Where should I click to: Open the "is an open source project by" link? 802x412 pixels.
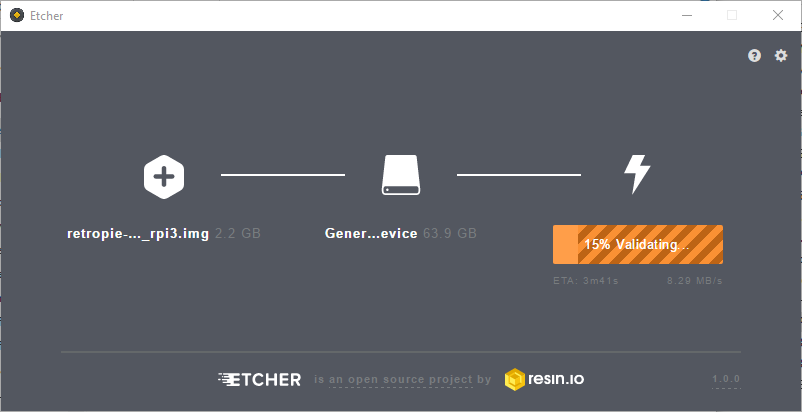403,380
